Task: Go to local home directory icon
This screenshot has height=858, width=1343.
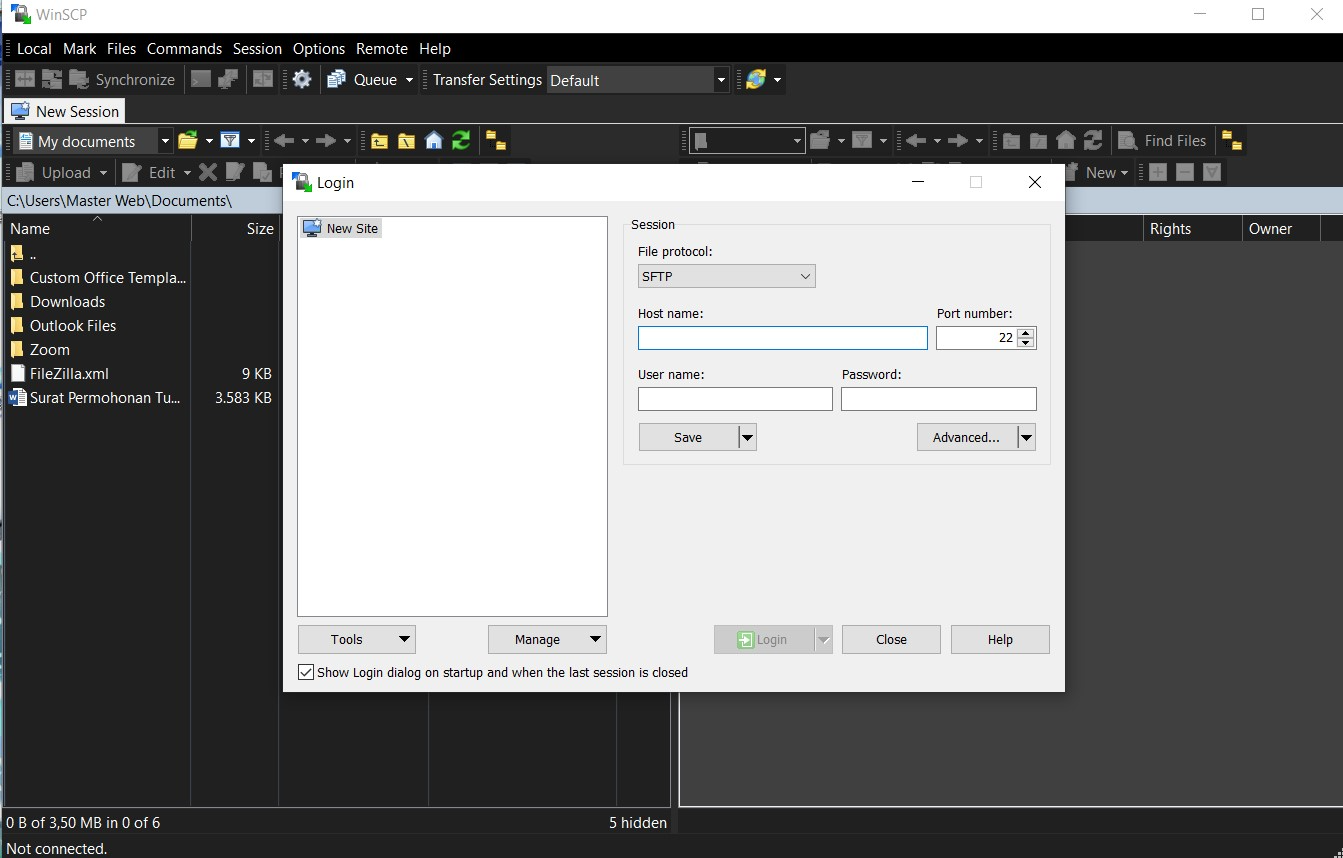Action: coord(433,141)
